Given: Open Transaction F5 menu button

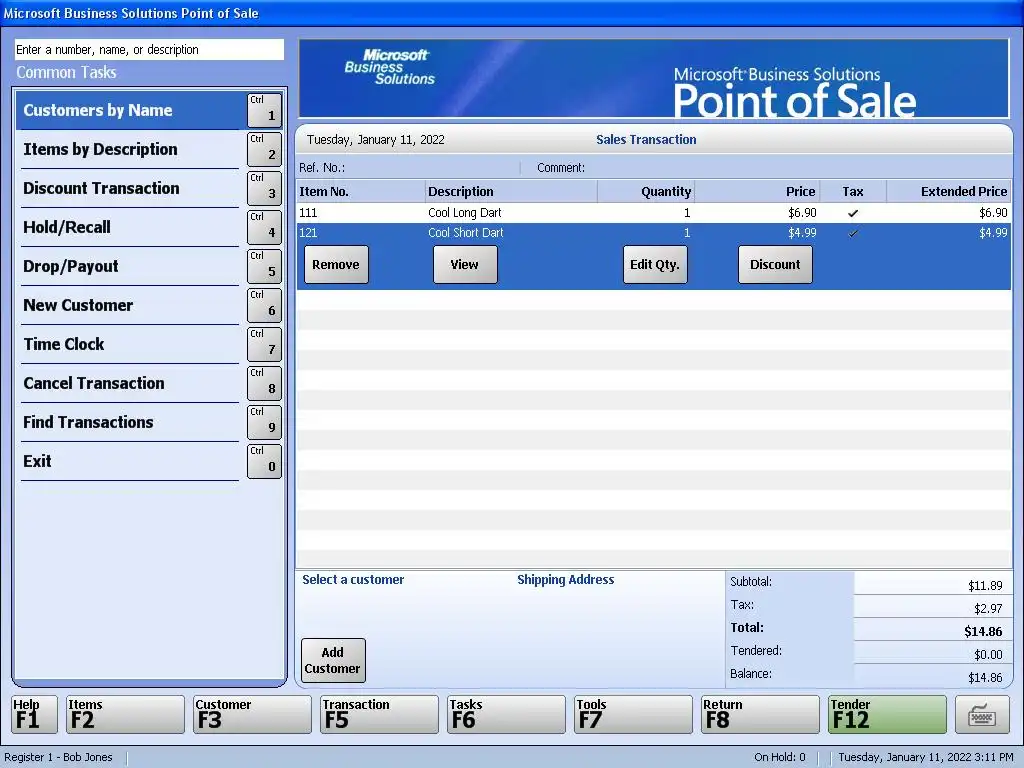Looking at the screenshot, I should 379,714.
